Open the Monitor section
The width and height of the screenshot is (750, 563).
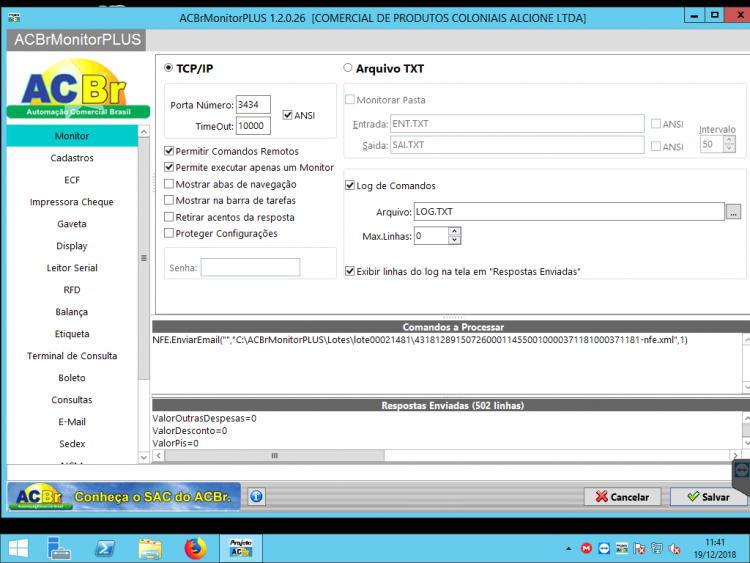(x=72, y=136)
